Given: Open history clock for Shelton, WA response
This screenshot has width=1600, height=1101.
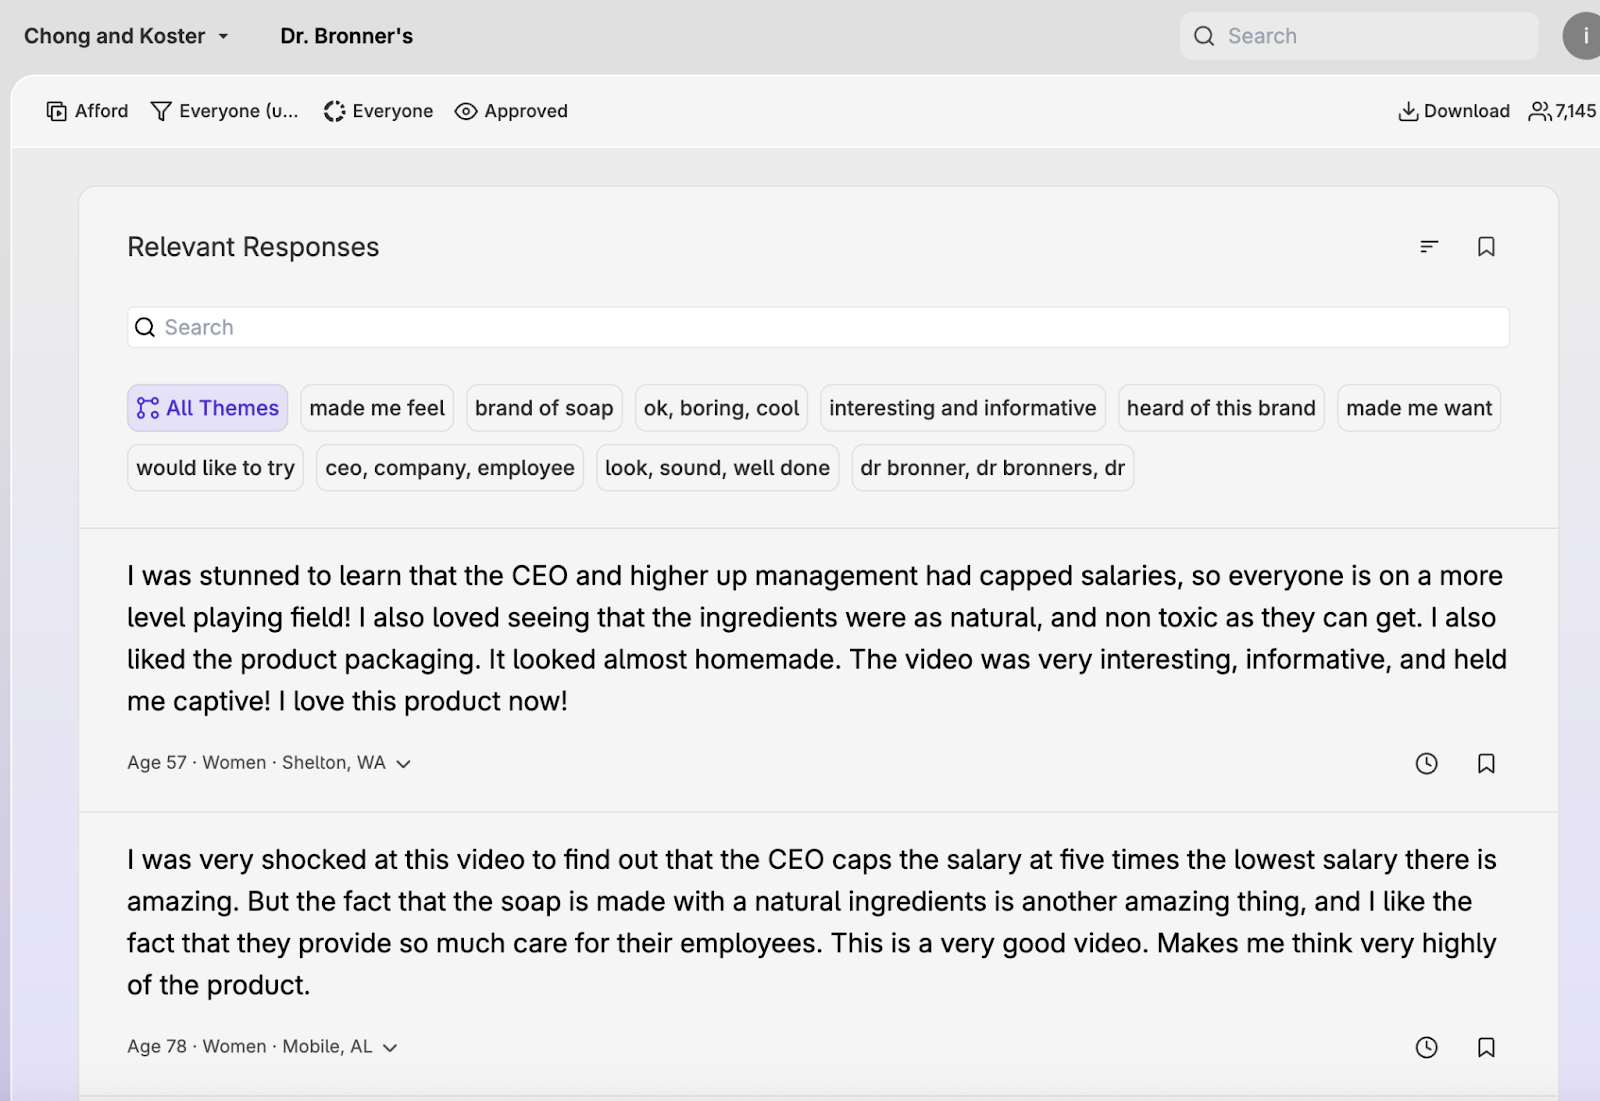Looking at the screenshot, I should (1426, 764).
